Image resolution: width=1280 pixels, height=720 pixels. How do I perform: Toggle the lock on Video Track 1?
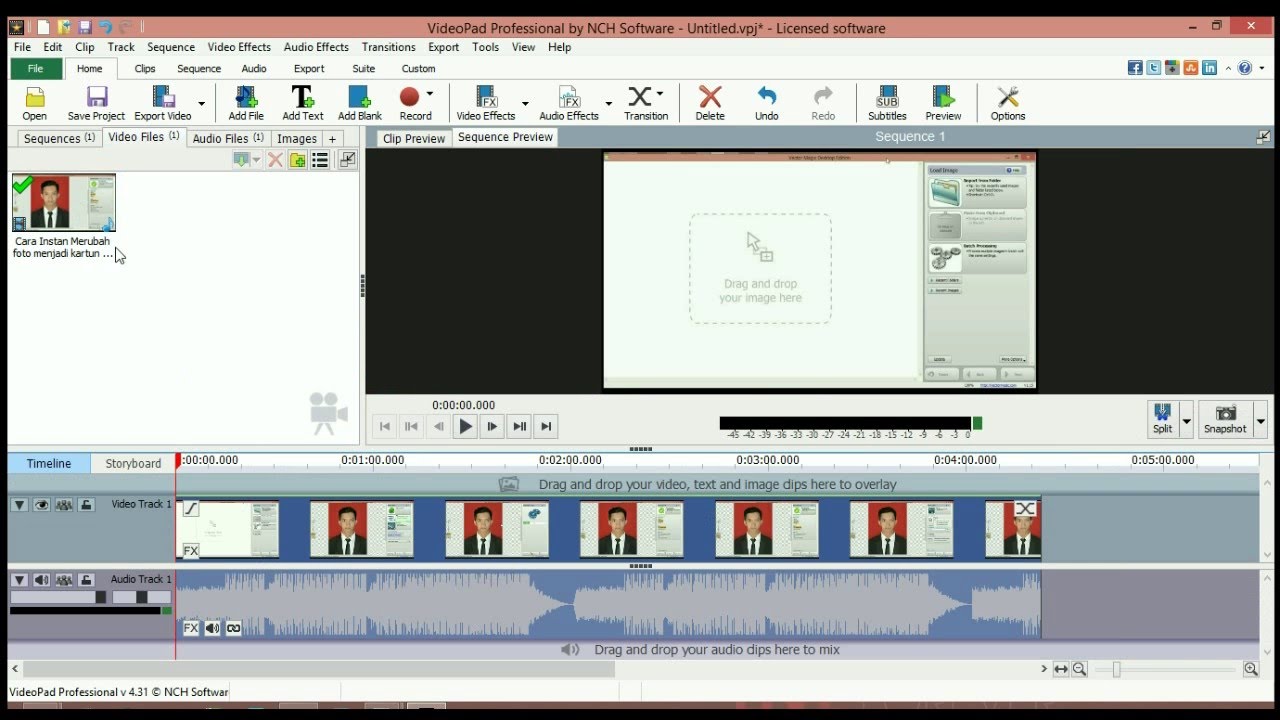(87, 505)
